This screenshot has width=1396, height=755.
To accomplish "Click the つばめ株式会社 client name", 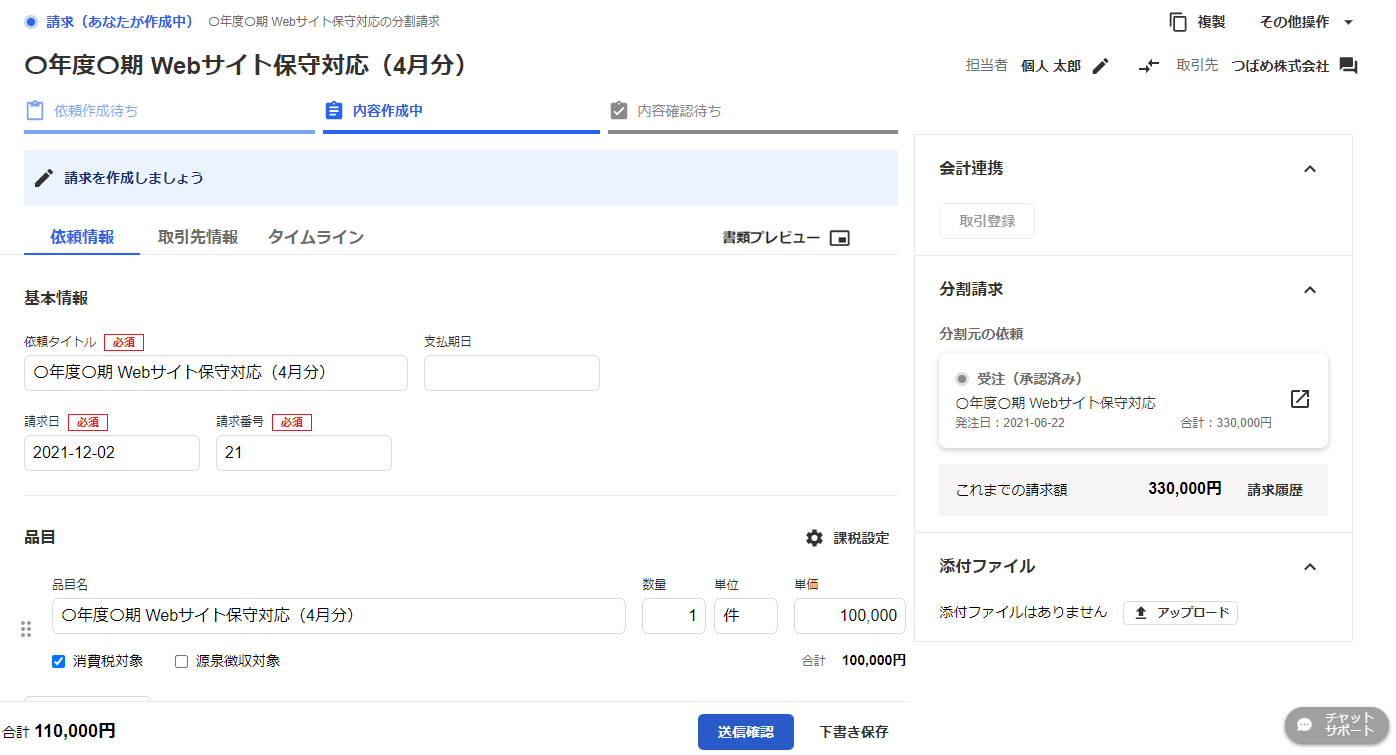I will click(x=1280, y=66).
